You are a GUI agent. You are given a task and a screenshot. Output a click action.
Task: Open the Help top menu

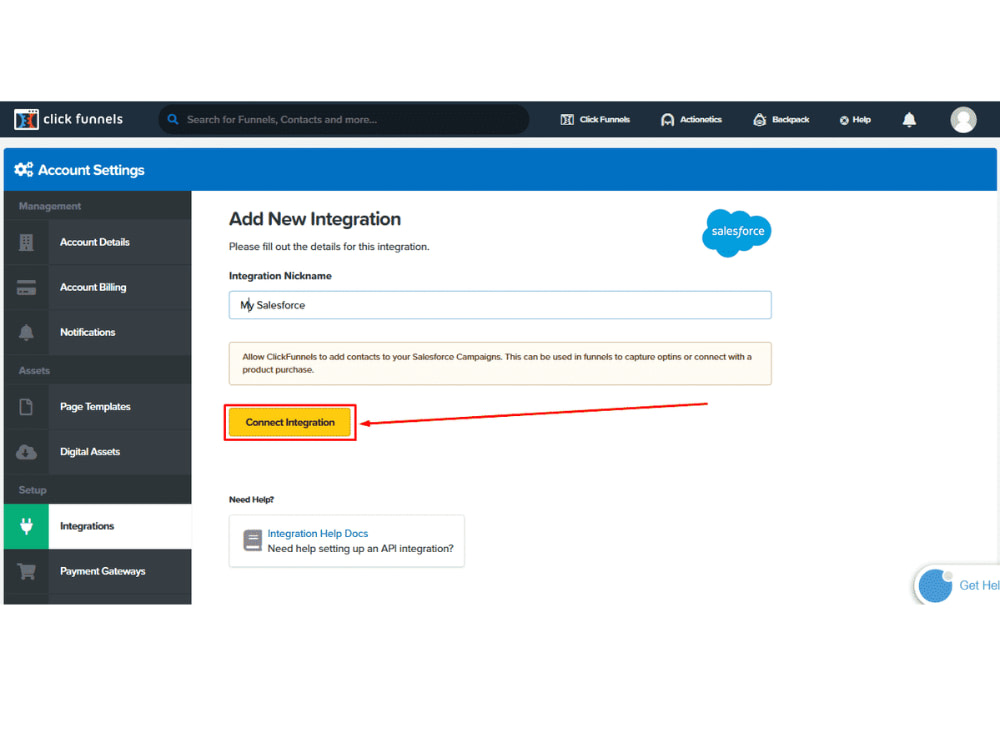tap(855, 119)
